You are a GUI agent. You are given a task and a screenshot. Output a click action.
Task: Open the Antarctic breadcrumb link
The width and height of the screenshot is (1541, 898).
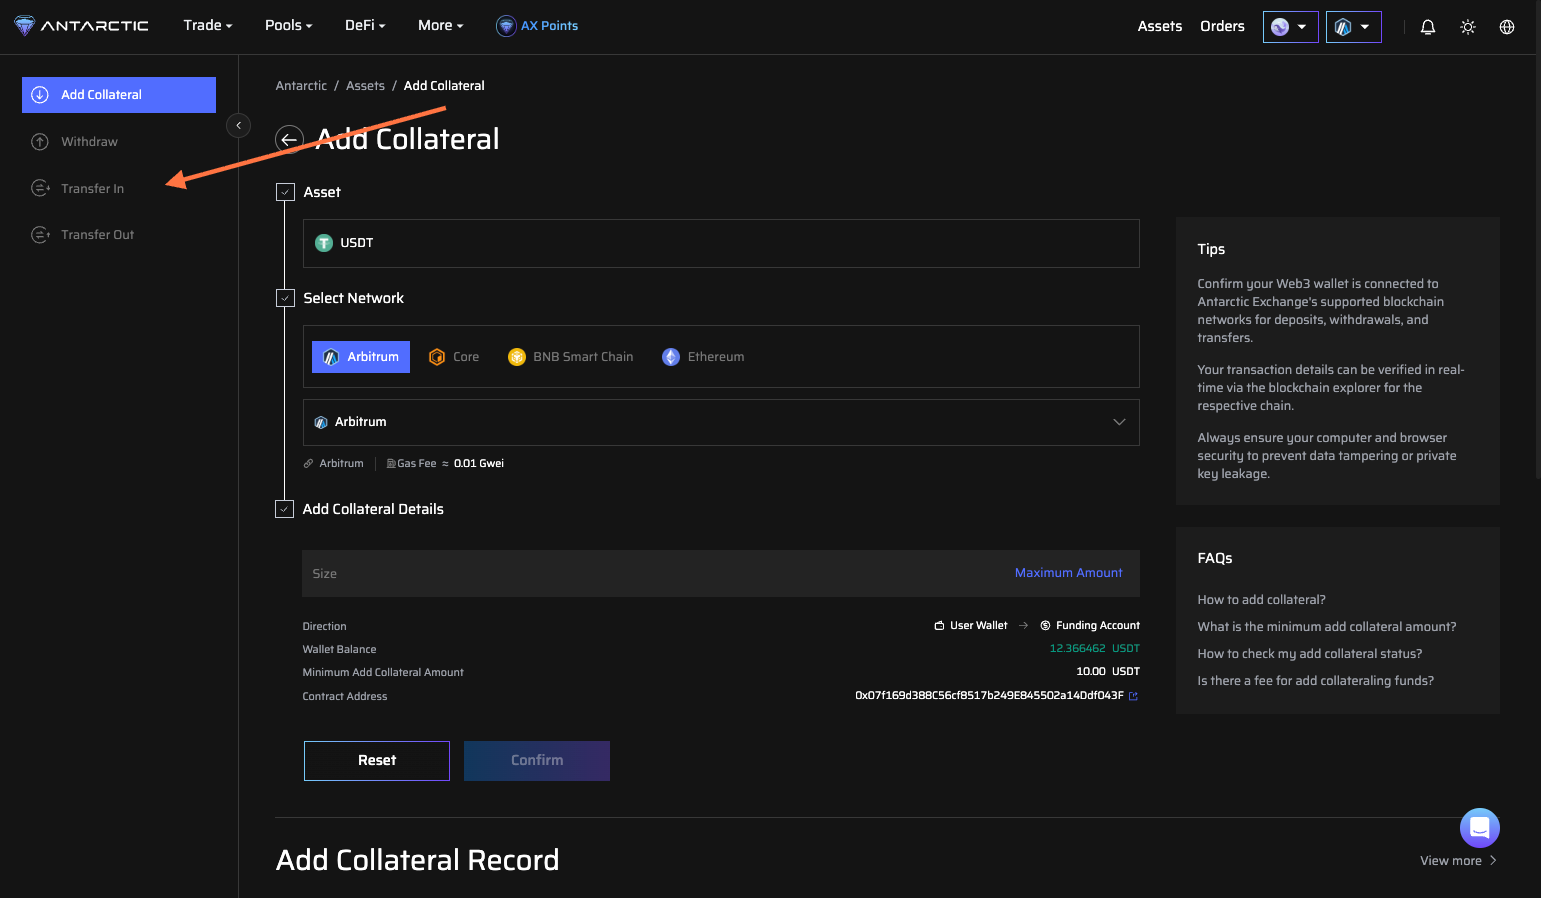coord(301,86)
